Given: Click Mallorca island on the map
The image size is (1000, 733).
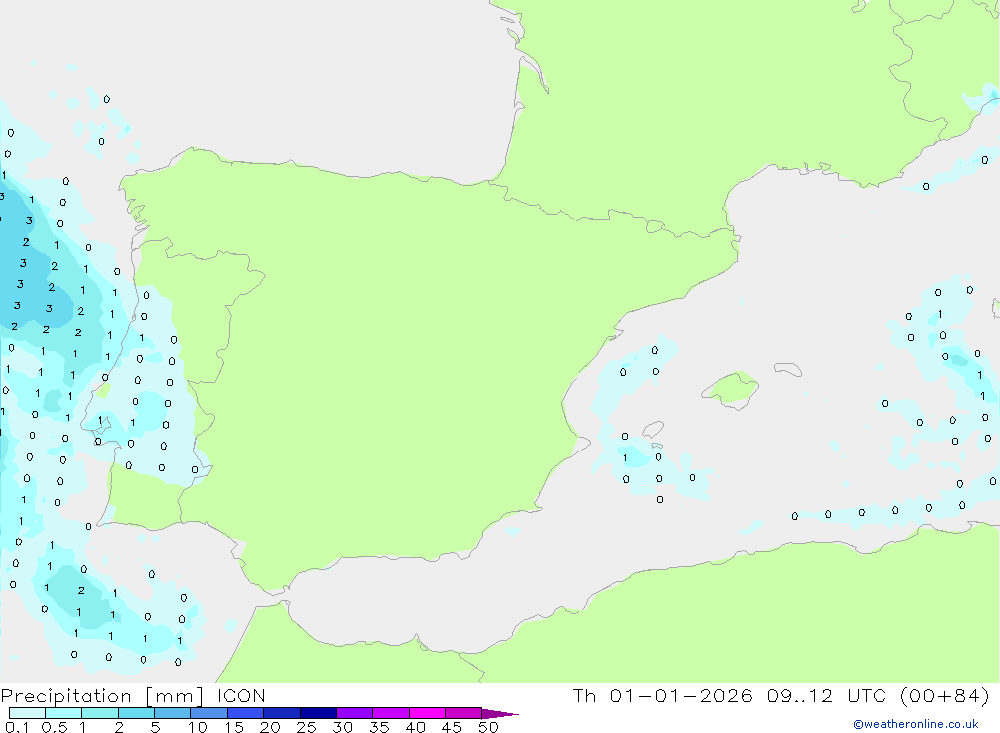Looking at the screenshot, I should tap(731, 389).
